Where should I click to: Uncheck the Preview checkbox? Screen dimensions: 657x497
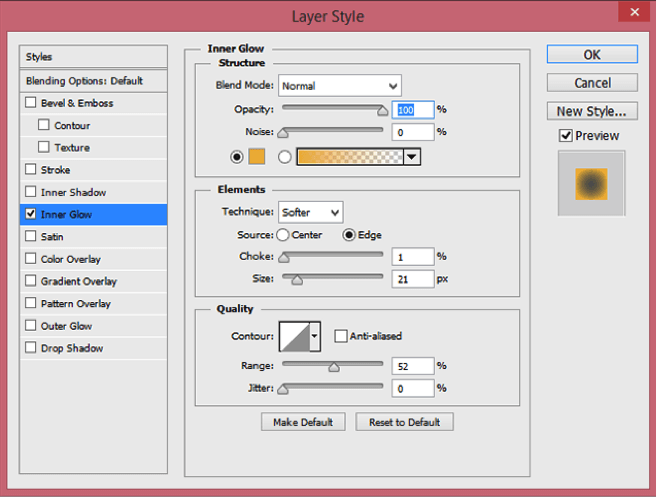point(566,135)
